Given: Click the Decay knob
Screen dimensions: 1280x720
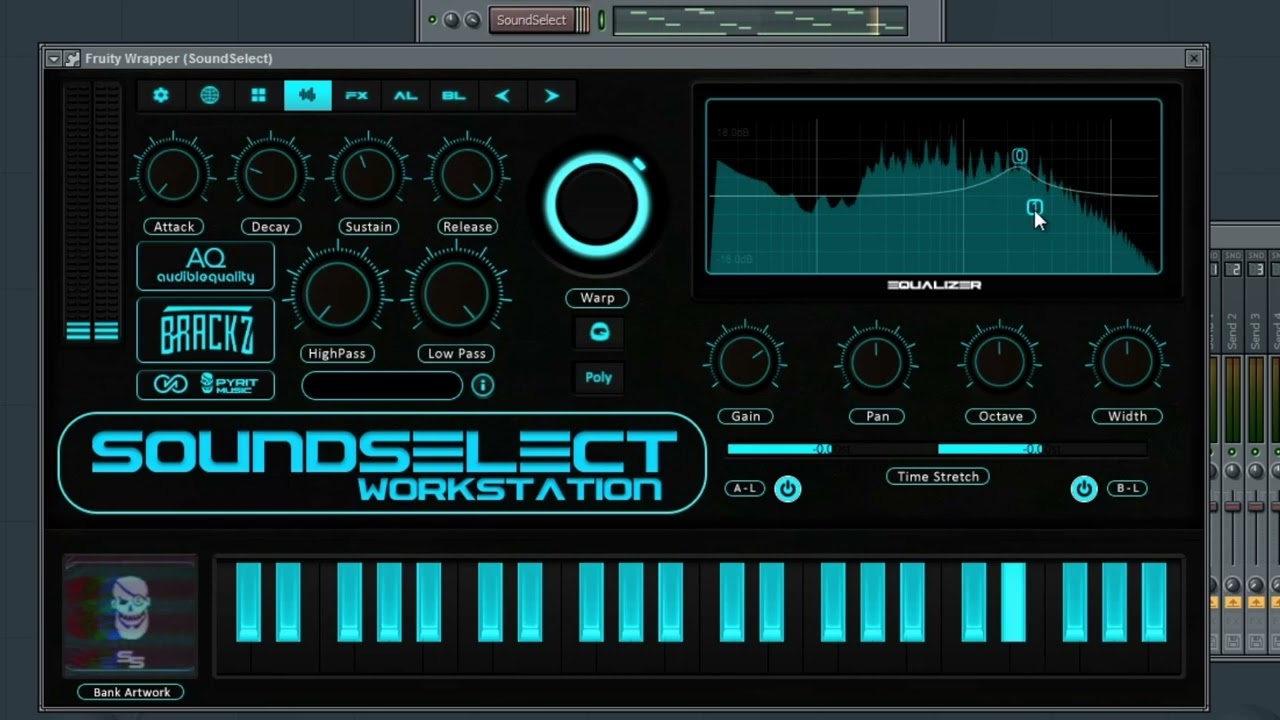Looking at the screenshot, I should click(270, 174).
